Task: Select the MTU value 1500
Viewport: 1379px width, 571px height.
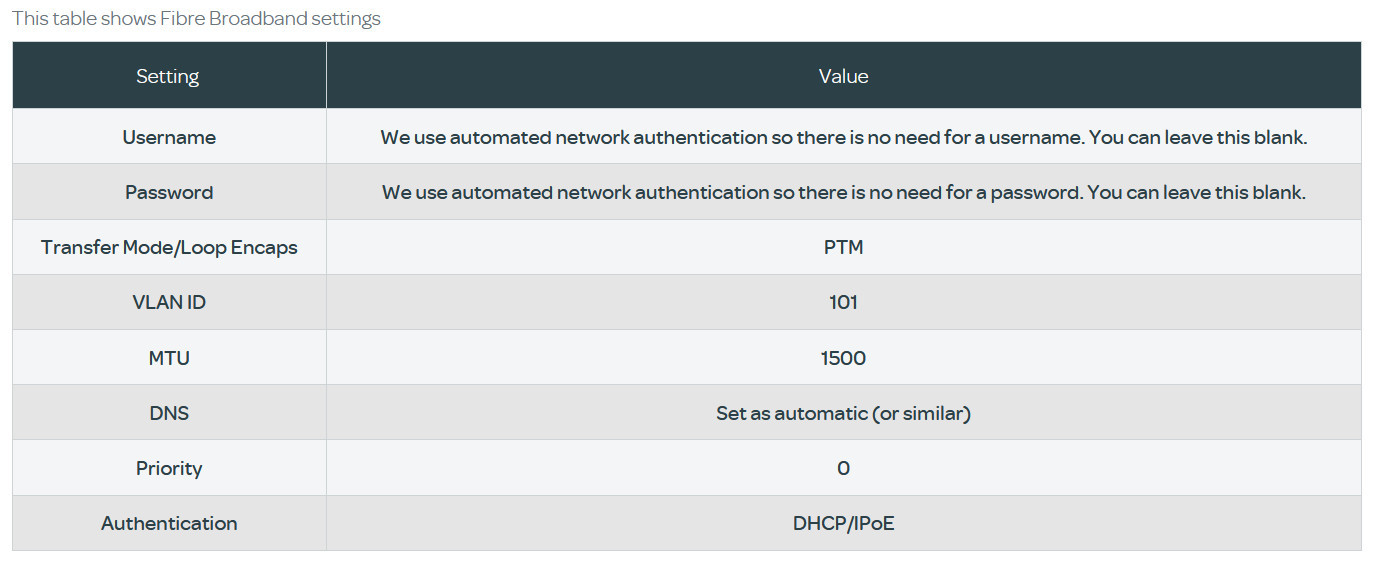Action: point(843,358)
